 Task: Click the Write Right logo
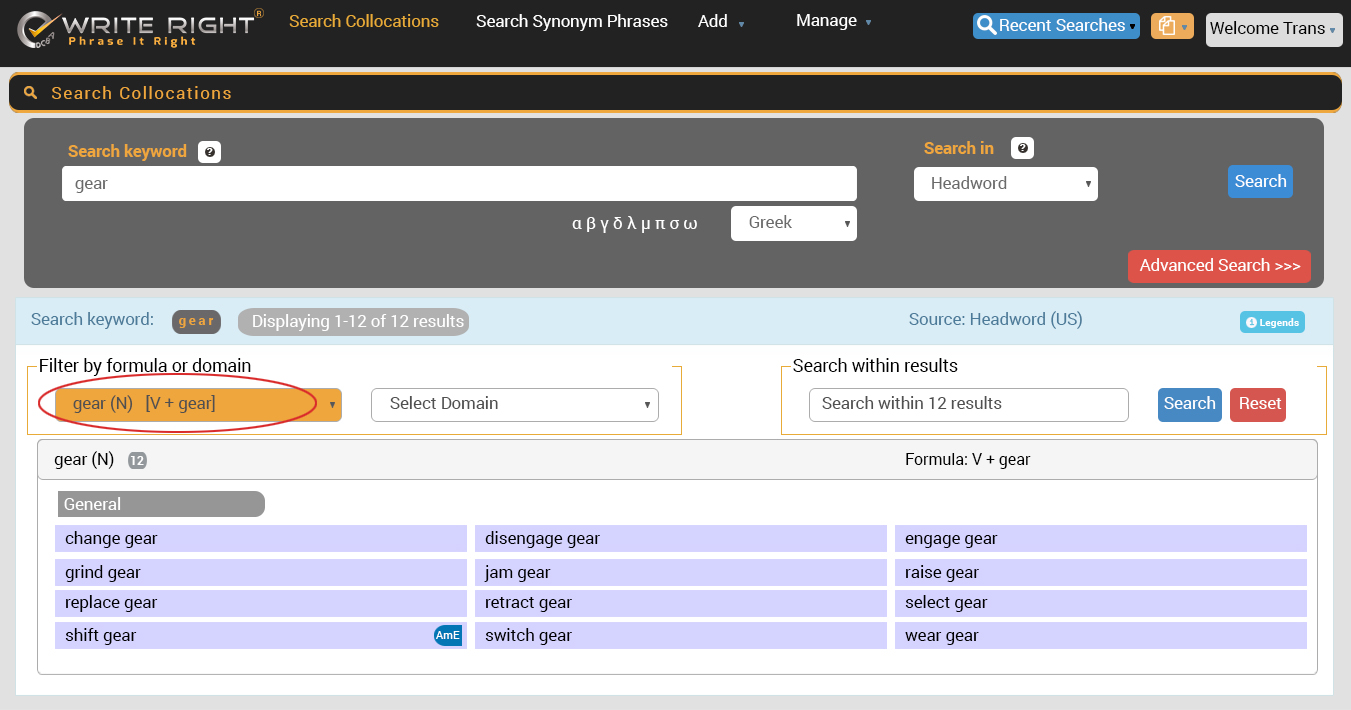coord(140,29)
